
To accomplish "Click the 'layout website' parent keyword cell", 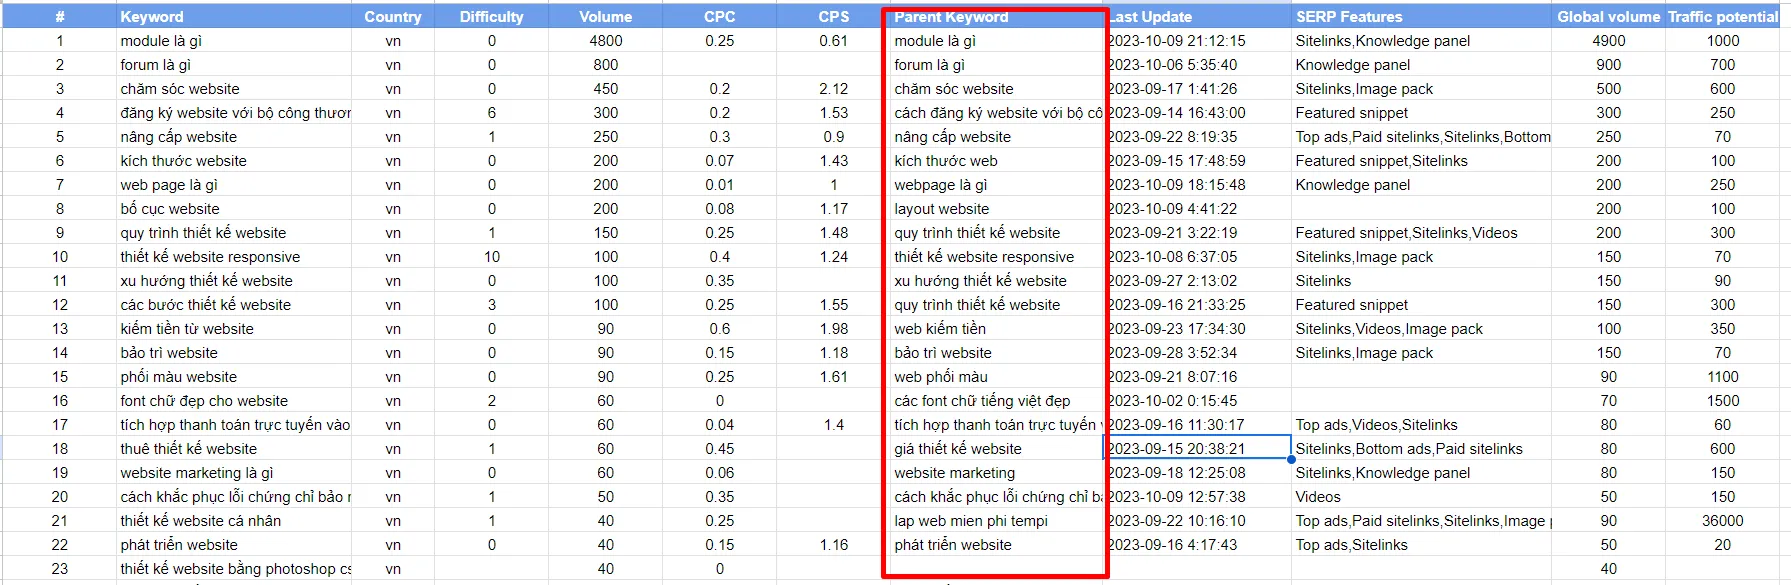I will tap(996, 209).
